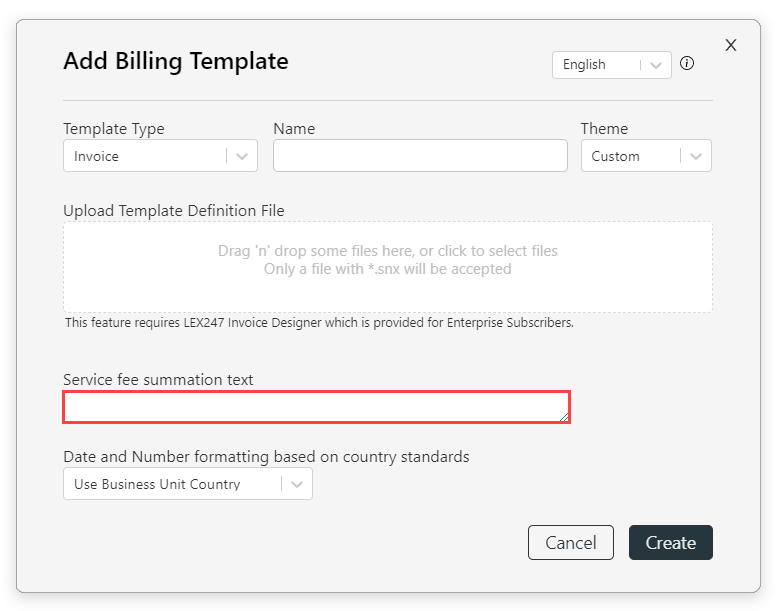The image size is (777, 611).
Task: Click the info icon beside language selector
Action: [x=687, y=63]
